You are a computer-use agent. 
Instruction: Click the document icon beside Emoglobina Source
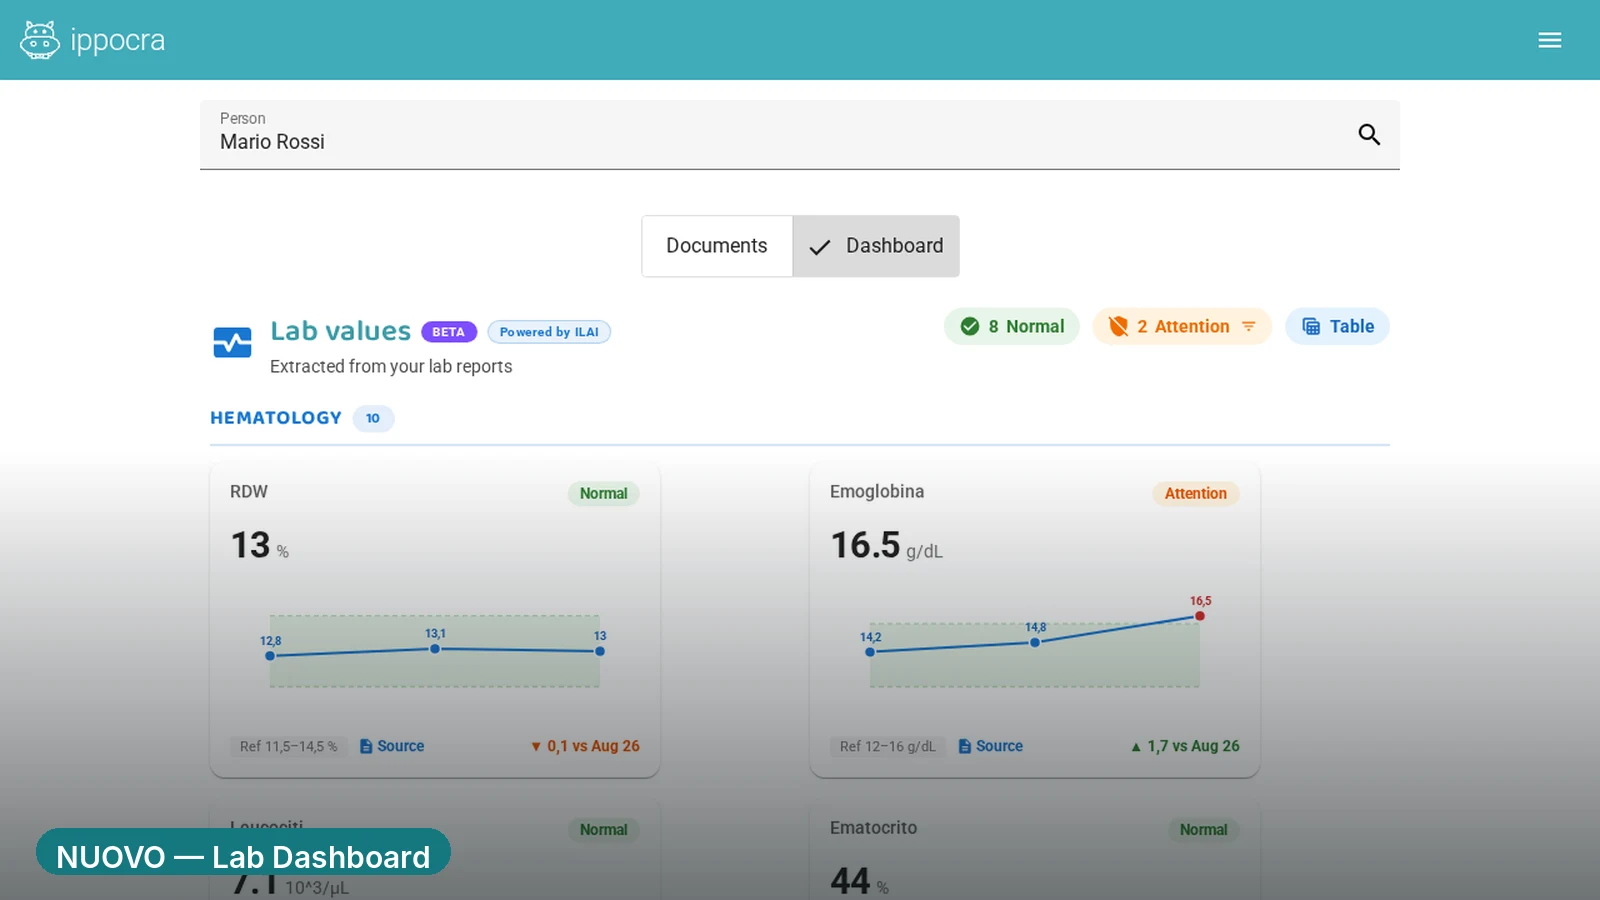[965, 746]
